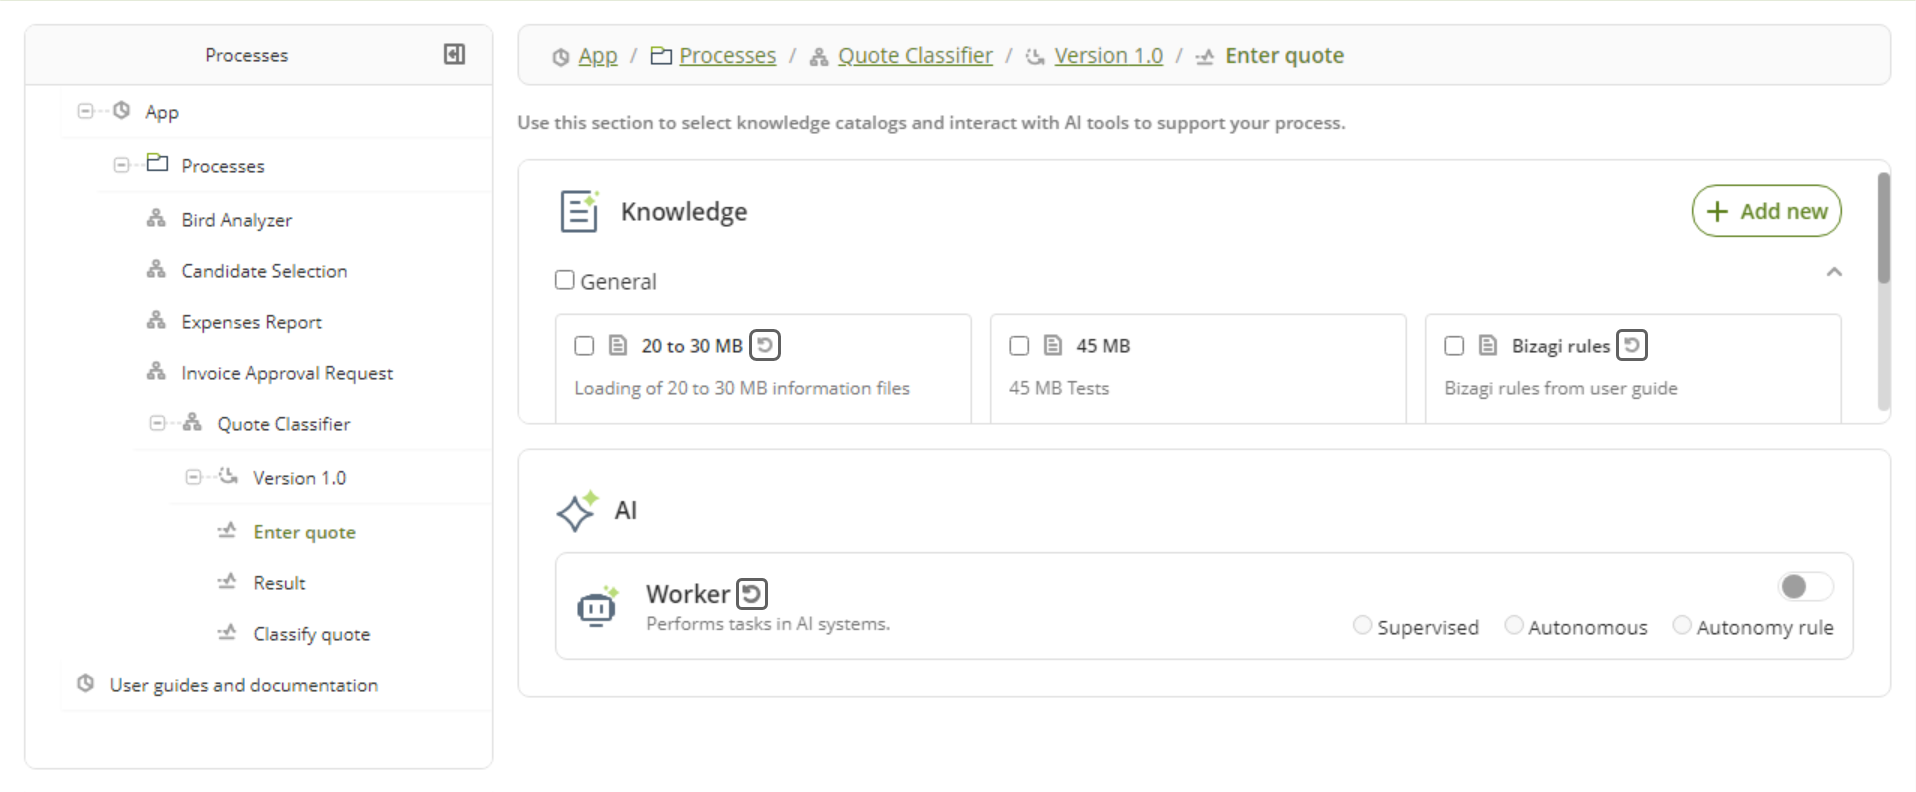Collapse the Processes side panel
Image resolution: width=1916 pixels, height=792 pixels.
click(454, 54)
